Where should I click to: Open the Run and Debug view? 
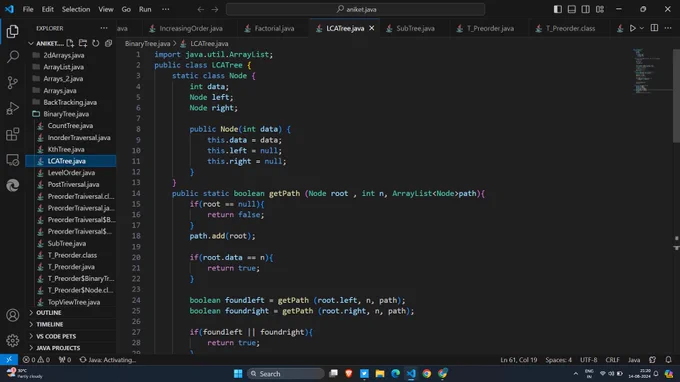13,108
